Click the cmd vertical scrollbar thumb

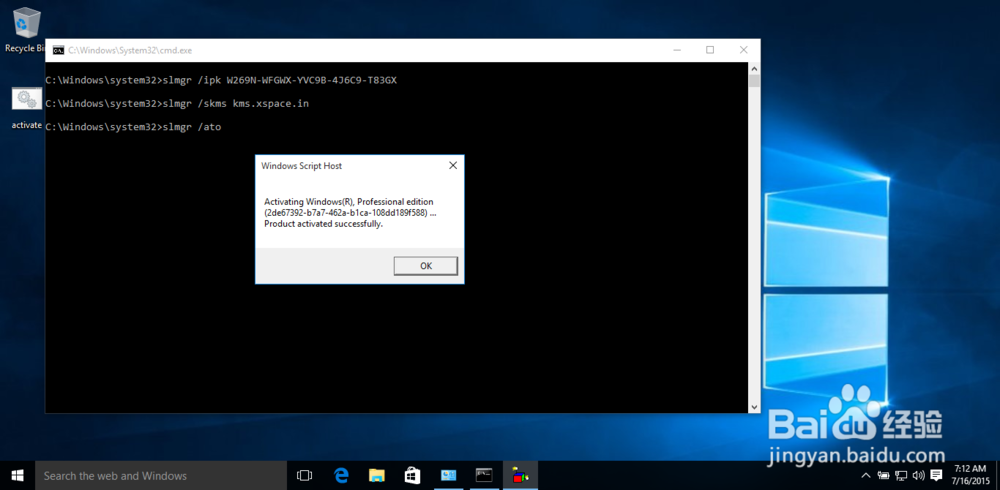pyautogui.click(x=754, y=81)
